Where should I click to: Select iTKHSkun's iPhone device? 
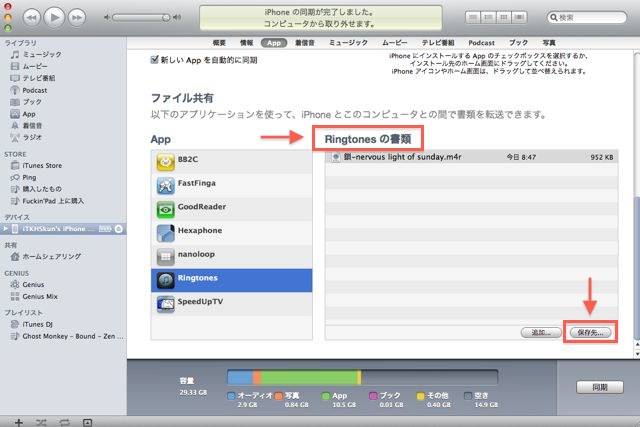(63, 229)
